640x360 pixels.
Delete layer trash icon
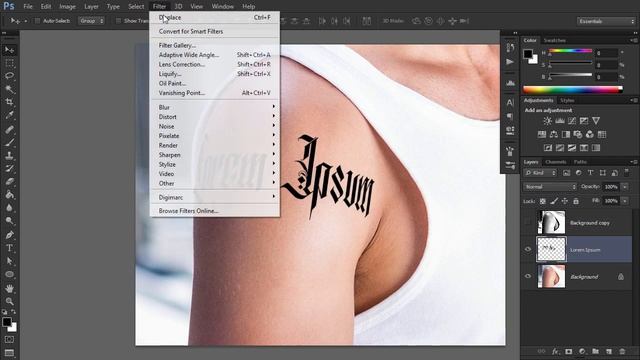[x=622, y=351]
